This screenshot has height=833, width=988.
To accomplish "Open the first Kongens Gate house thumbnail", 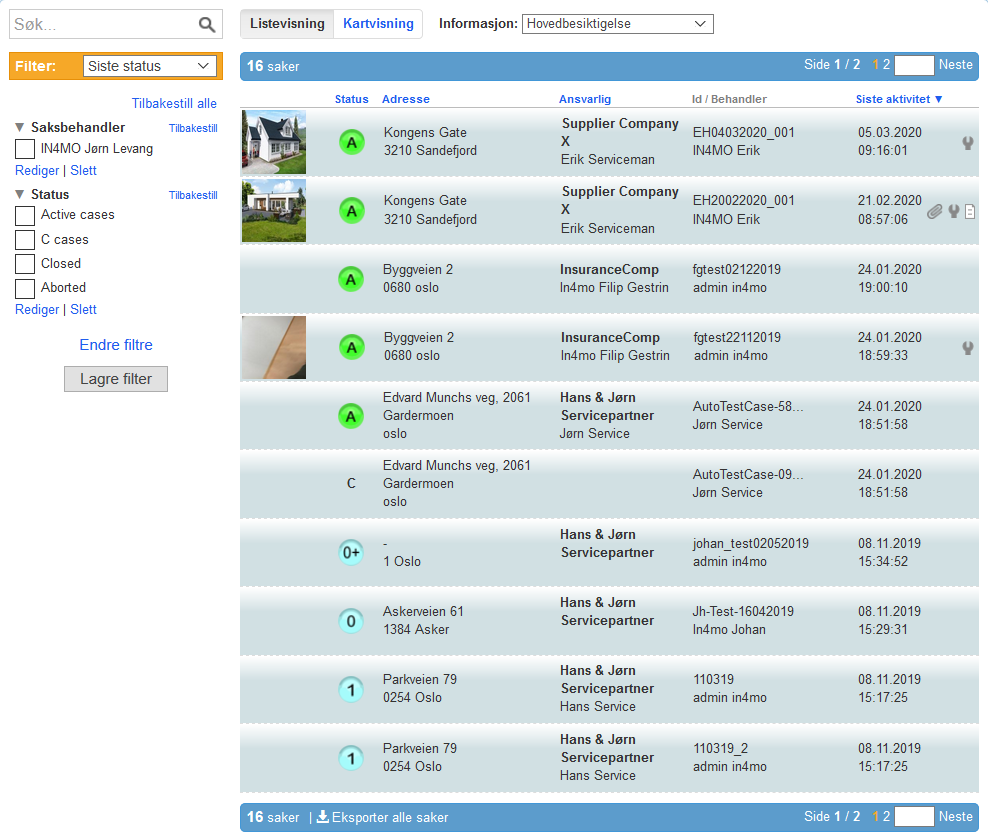I will click(273, 142).
